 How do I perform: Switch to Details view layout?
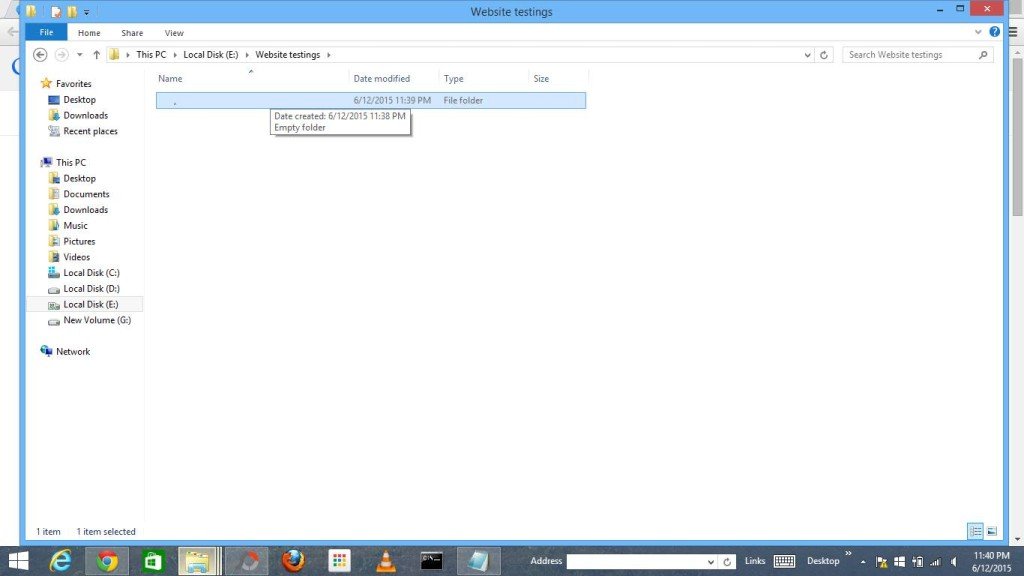pos(974,531)
